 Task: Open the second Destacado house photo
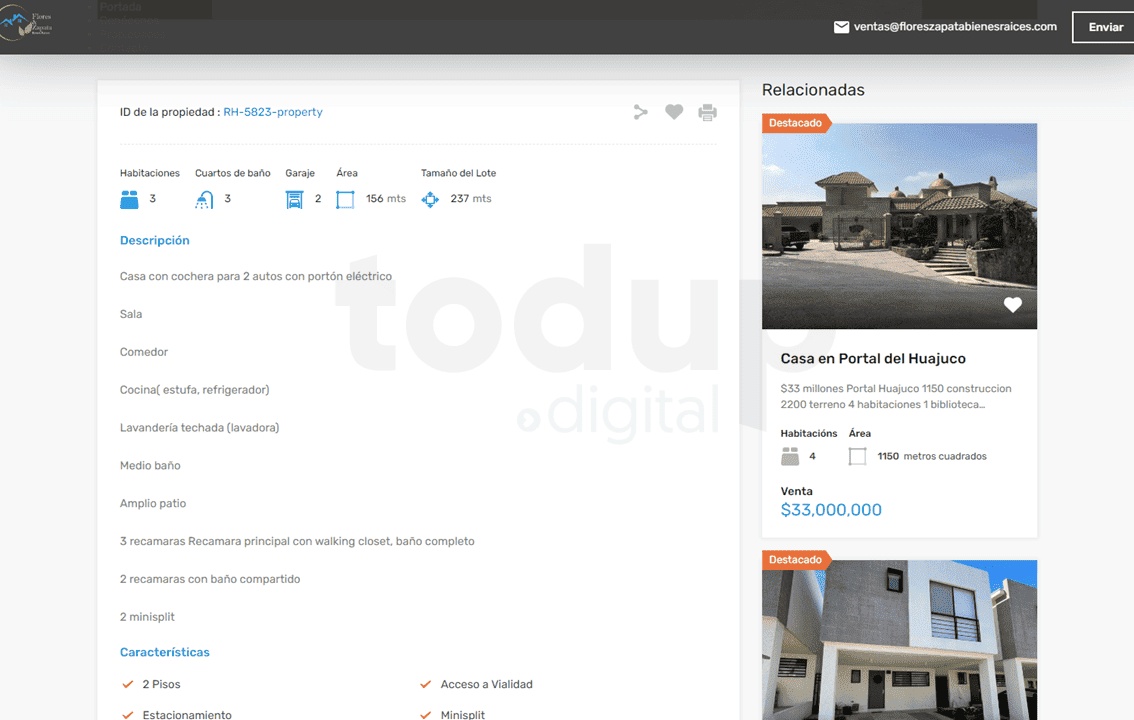(898, 640)
